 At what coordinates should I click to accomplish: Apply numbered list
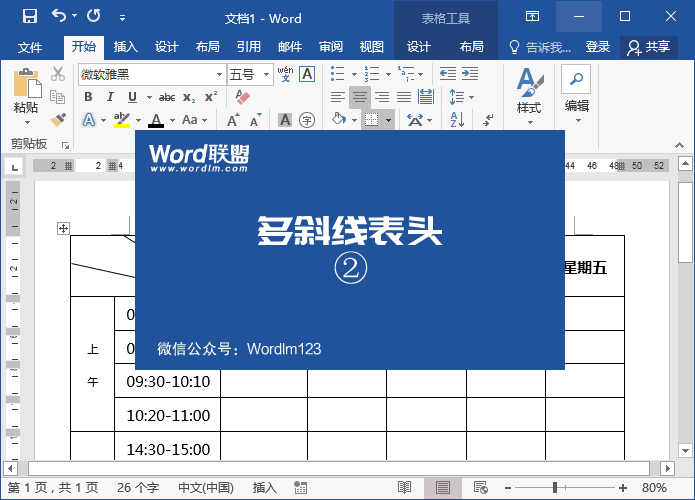click(372, 74)
